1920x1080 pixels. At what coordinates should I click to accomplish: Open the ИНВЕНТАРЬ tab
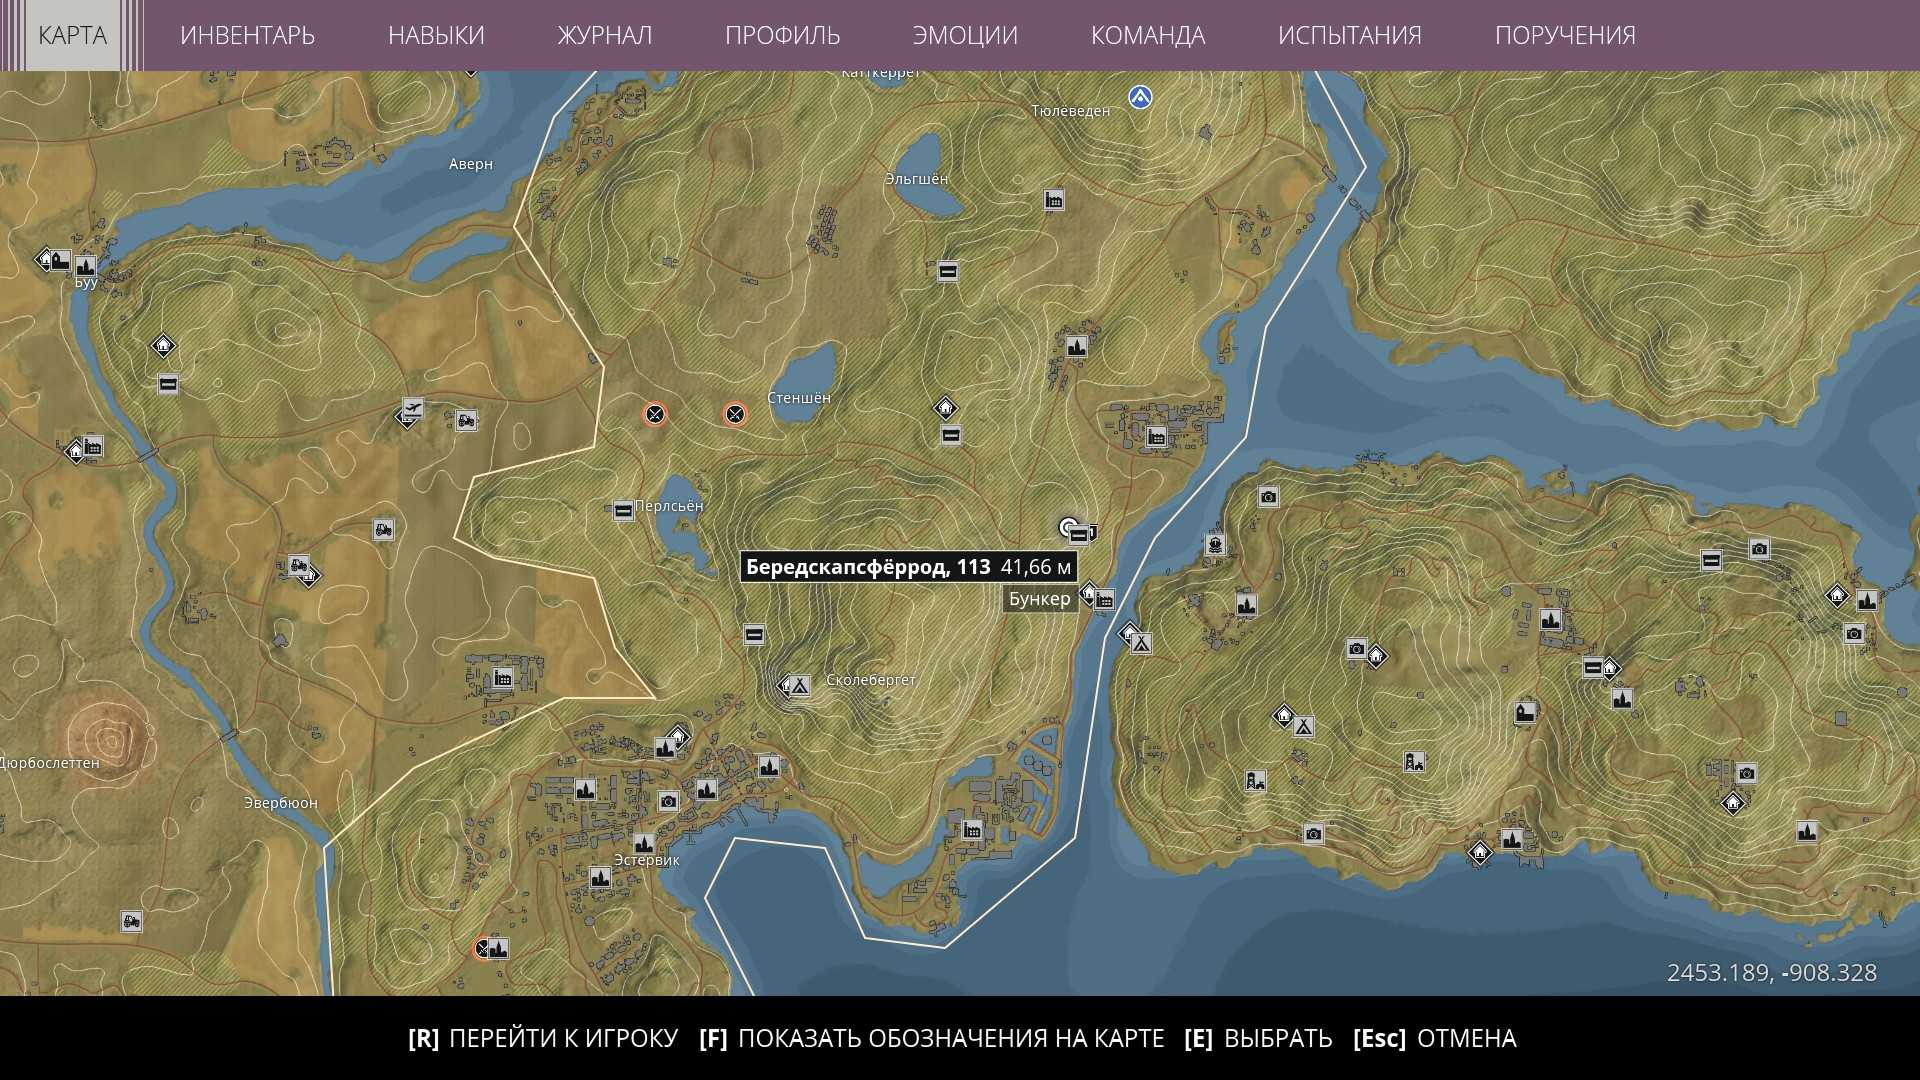pyautogui.click(x=247, y=35)
